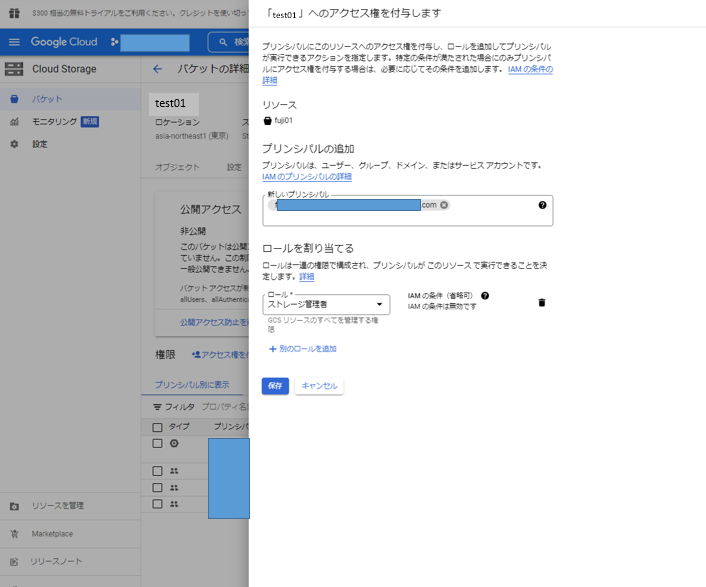Click inside the 新しいプリンシパル input field
This screenshot has width=706, height=587.
[x=407, y=211]
